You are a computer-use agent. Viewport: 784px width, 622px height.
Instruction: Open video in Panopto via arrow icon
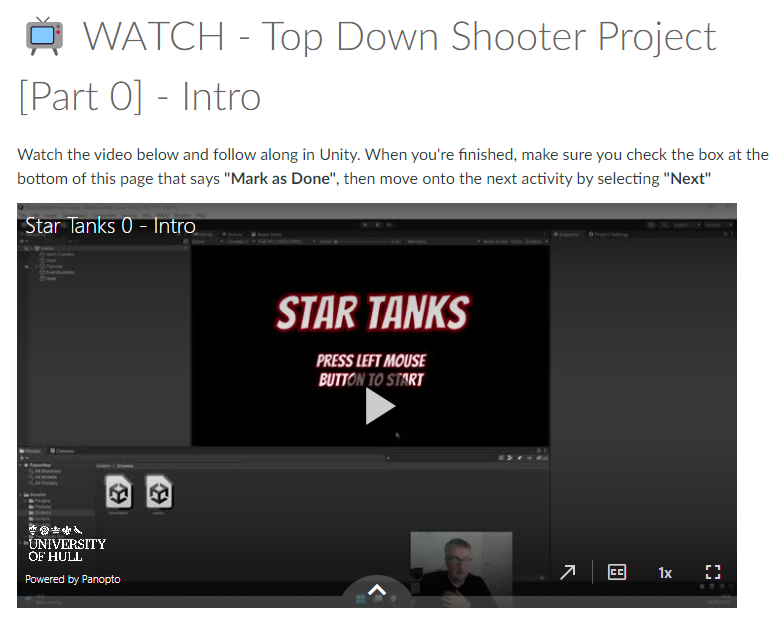567,572
